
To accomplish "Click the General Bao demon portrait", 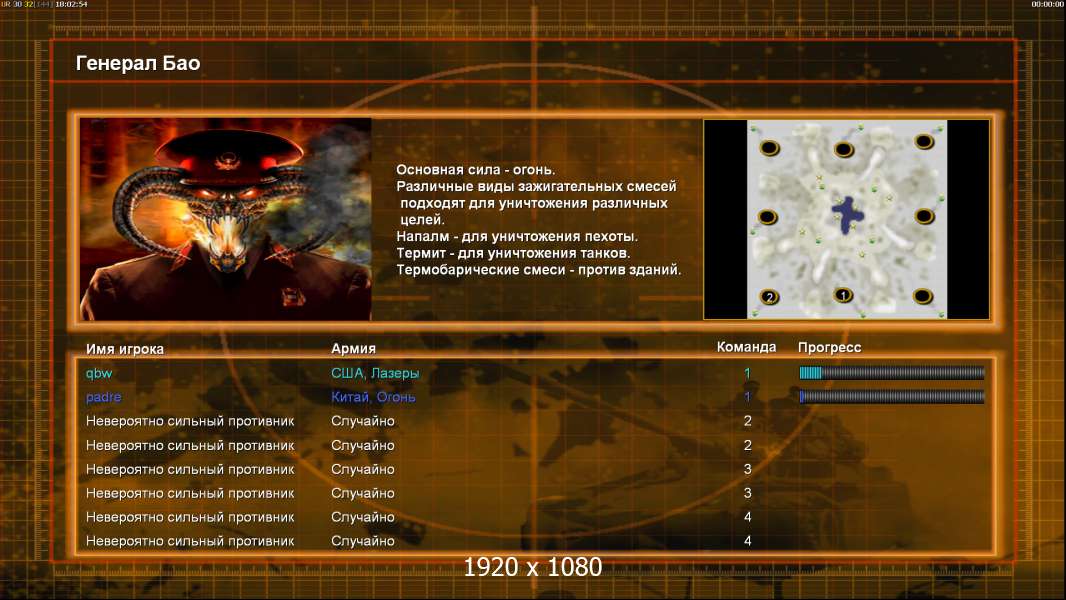I will pyautogui.click(x=226, y=219).
